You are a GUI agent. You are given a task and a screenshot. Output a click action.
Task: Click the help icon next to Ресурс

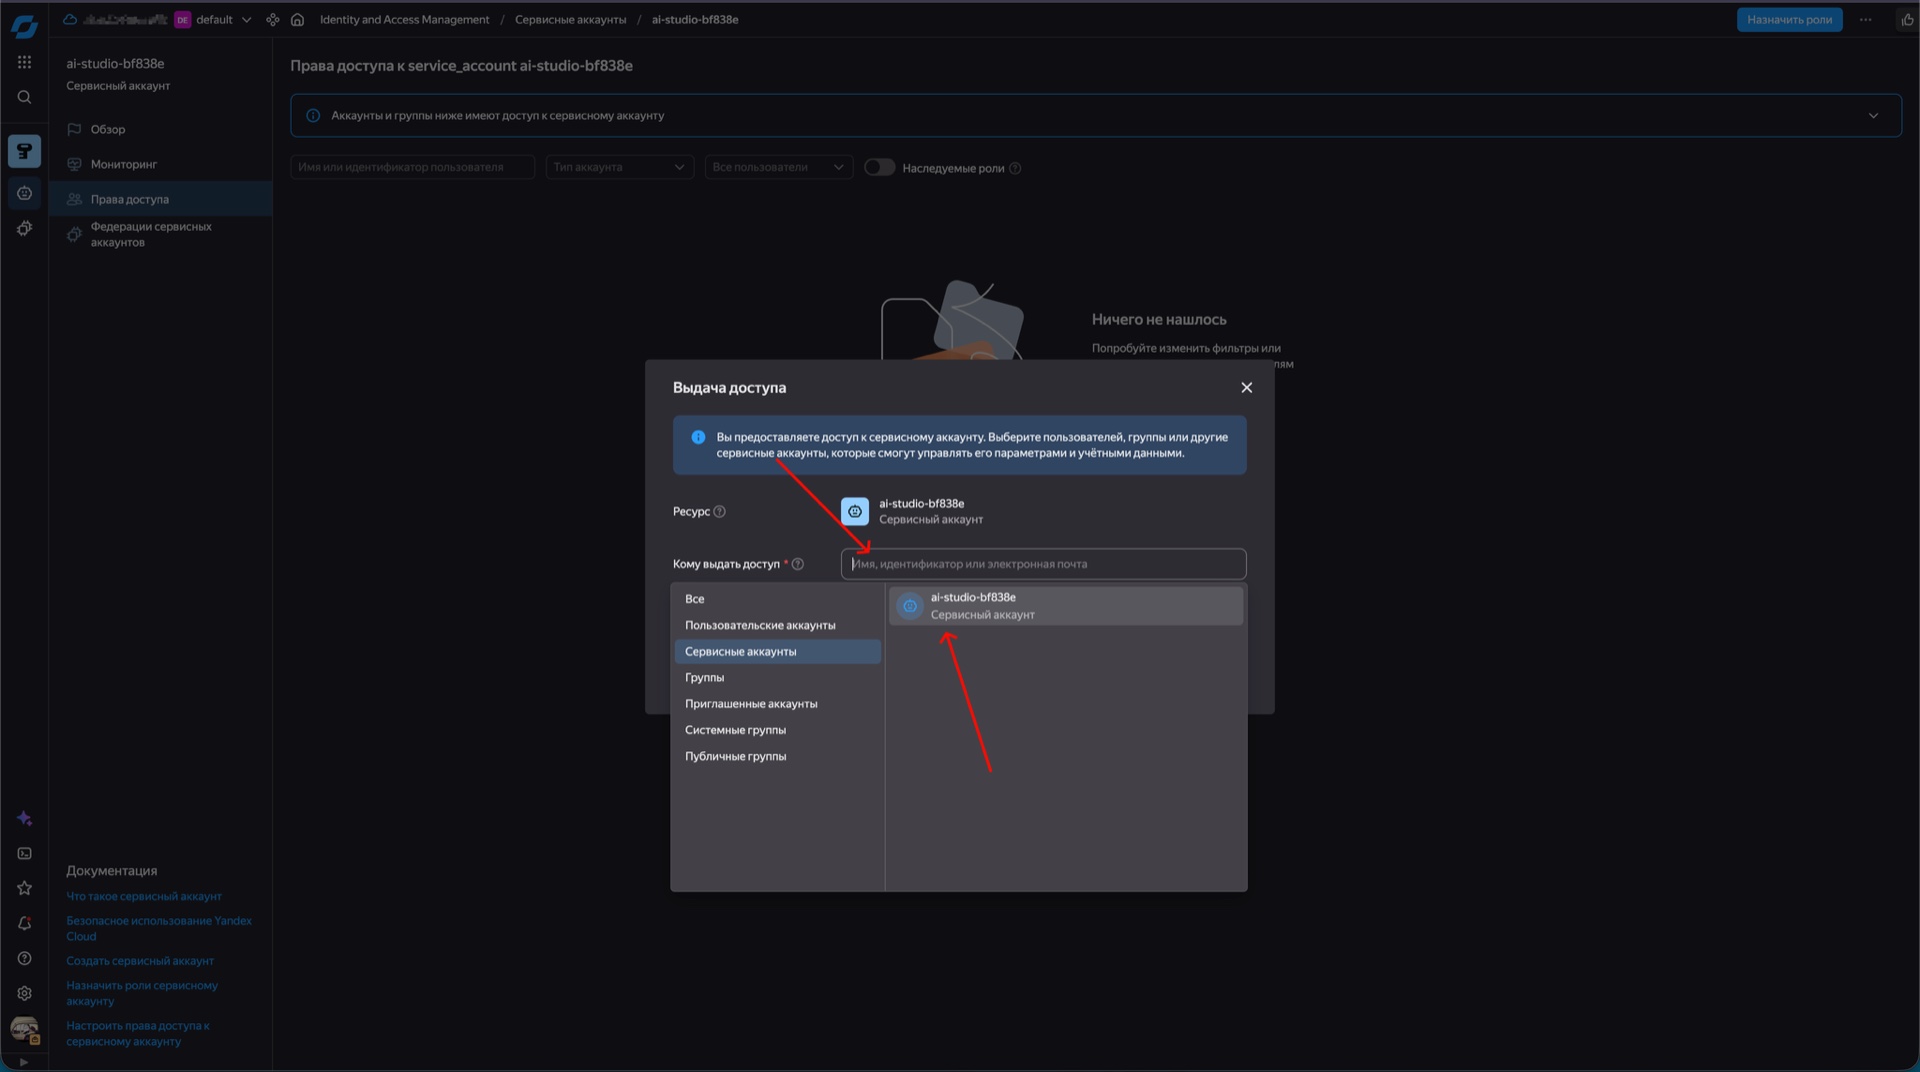pos(719,512)
